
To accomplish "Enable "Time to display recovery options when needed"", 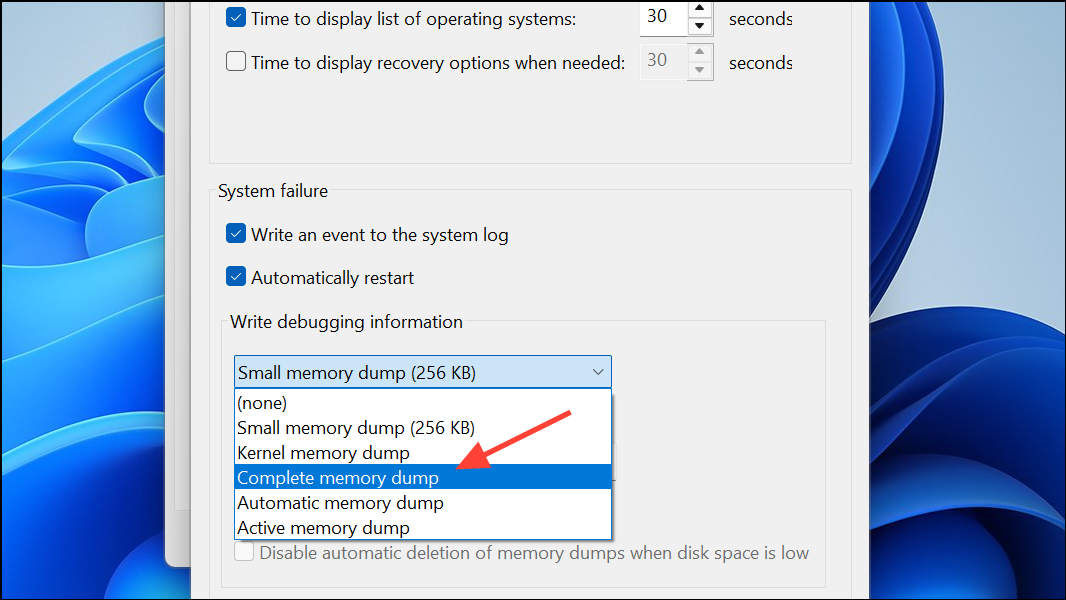I will coord(235,61).
